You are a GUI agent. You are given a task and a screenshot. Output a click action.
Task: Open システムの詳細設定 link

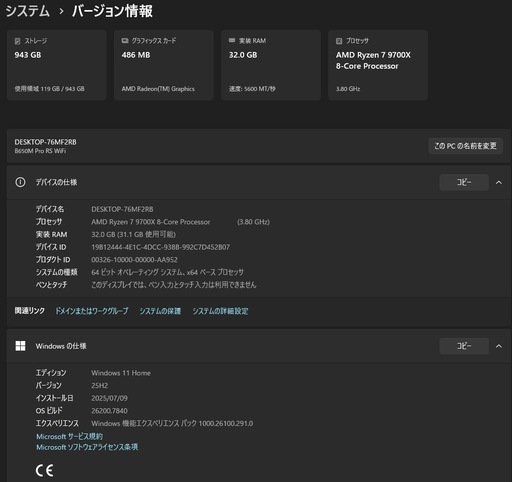(x=220, y=311)
